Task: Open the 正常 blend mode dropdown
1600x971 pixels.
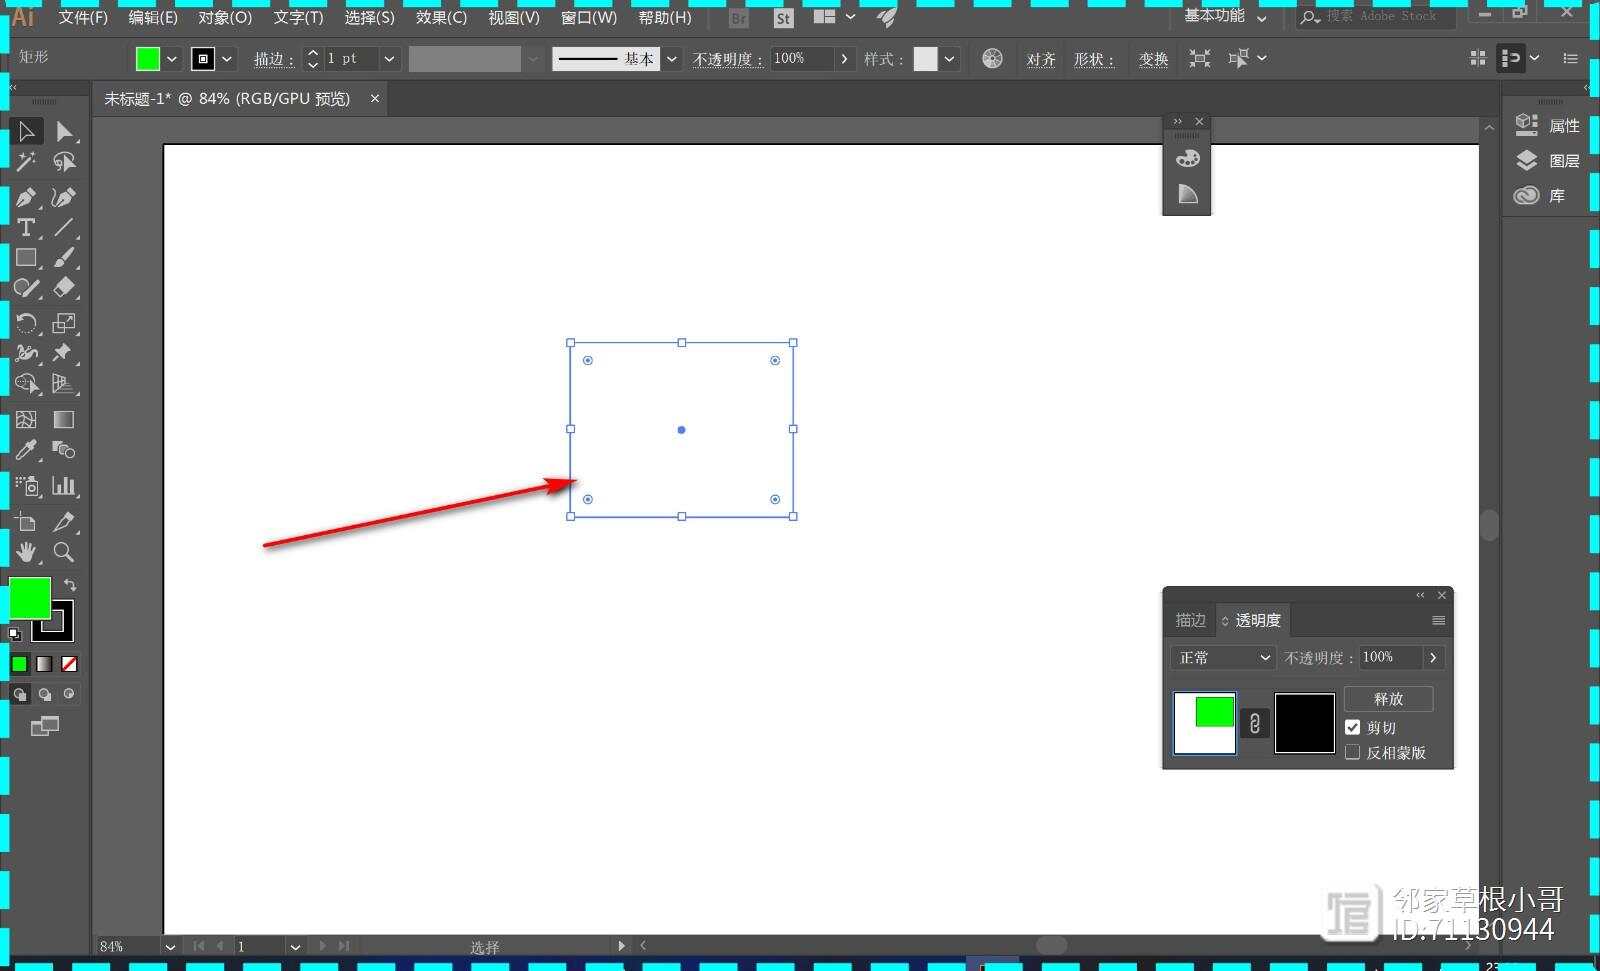Action: 1222,657
